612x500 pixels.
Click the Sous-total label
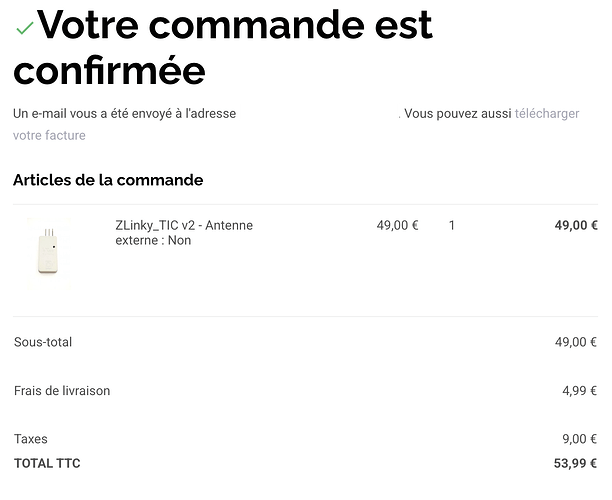pos(43,342)
